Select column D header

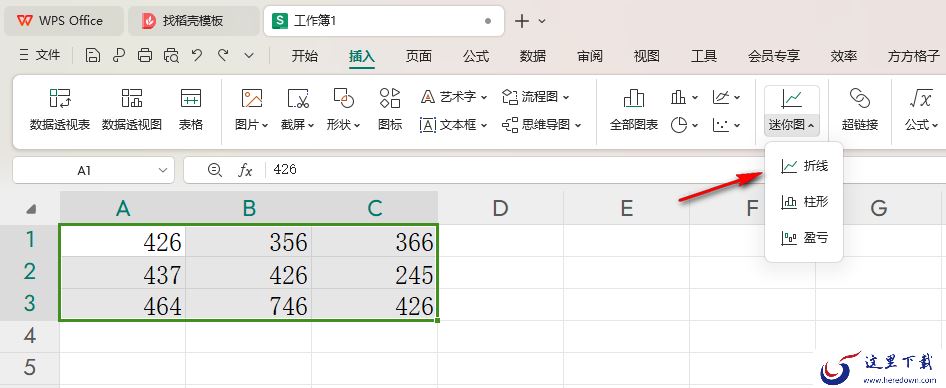point(500,209)
